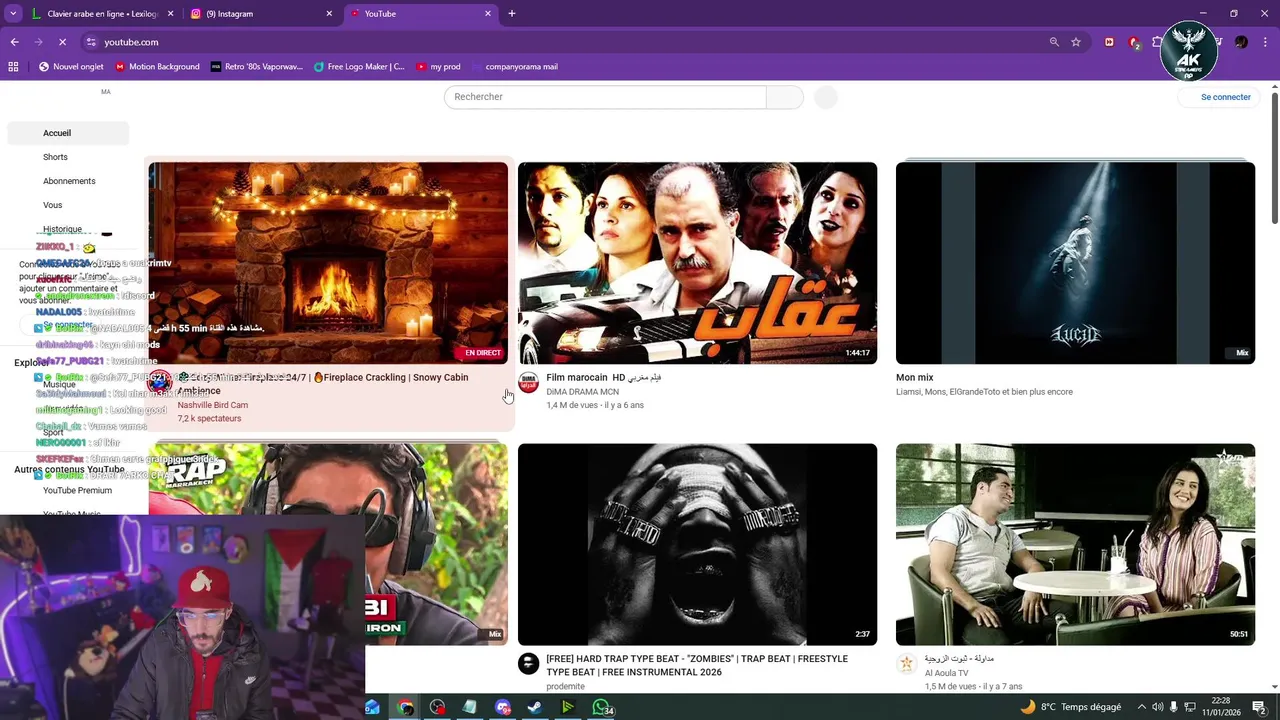
Task: Open the DiMA DRAMA MCN channel avatar
Action: pos(528,383)
